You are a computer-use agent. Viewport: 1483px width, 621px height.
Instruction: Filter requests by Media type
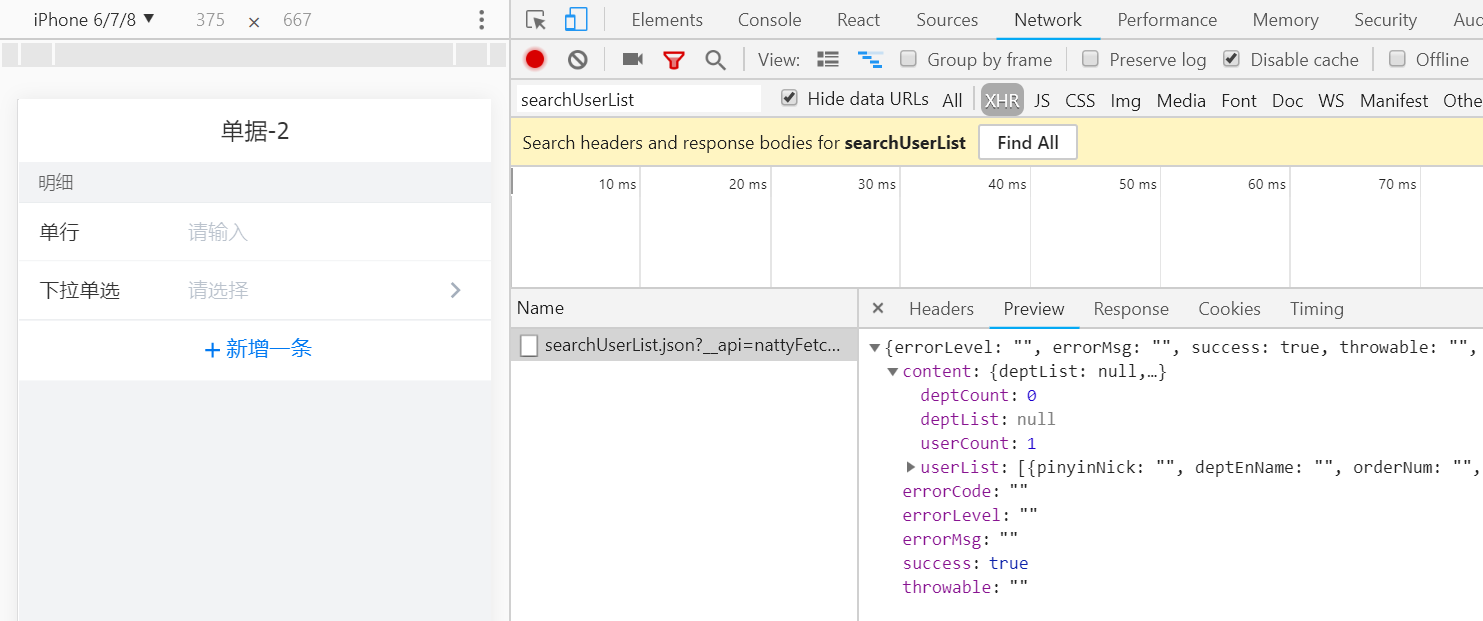click(x=1181, y=100)
